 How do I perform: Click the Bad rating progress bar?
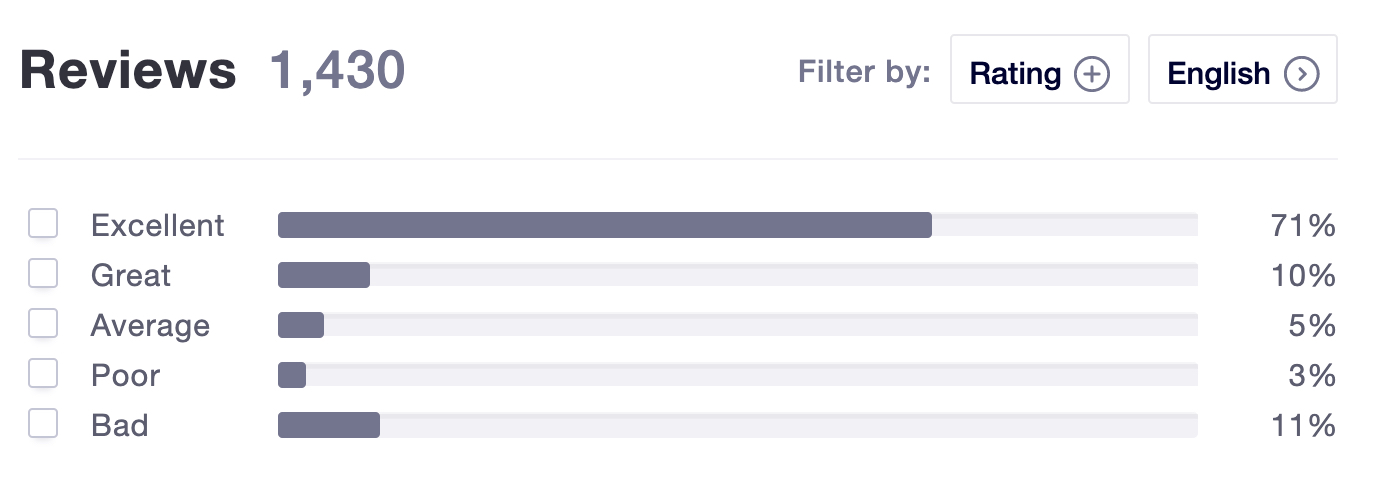click(738, 425)
